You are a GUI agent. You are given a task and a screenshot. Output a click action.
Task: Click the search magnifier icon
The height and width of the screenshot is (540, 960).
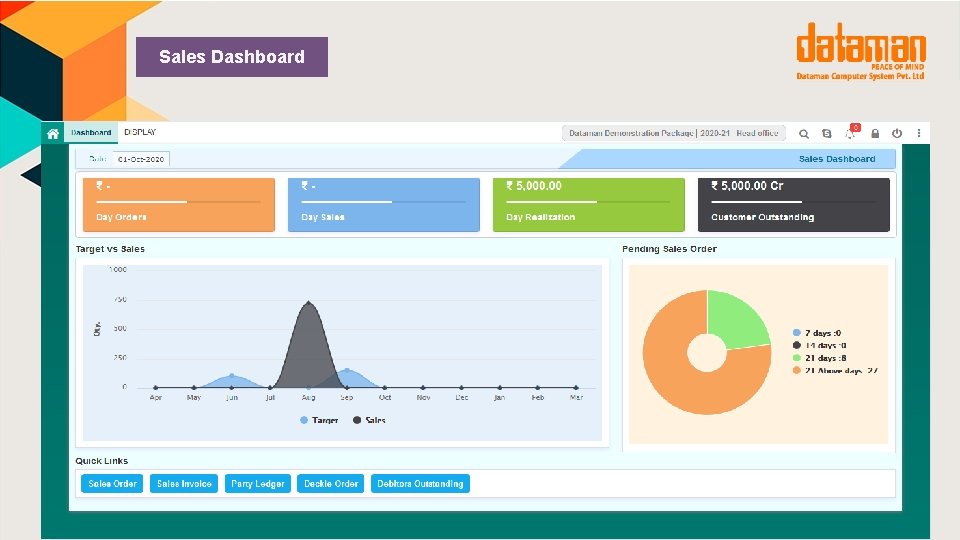804,133
